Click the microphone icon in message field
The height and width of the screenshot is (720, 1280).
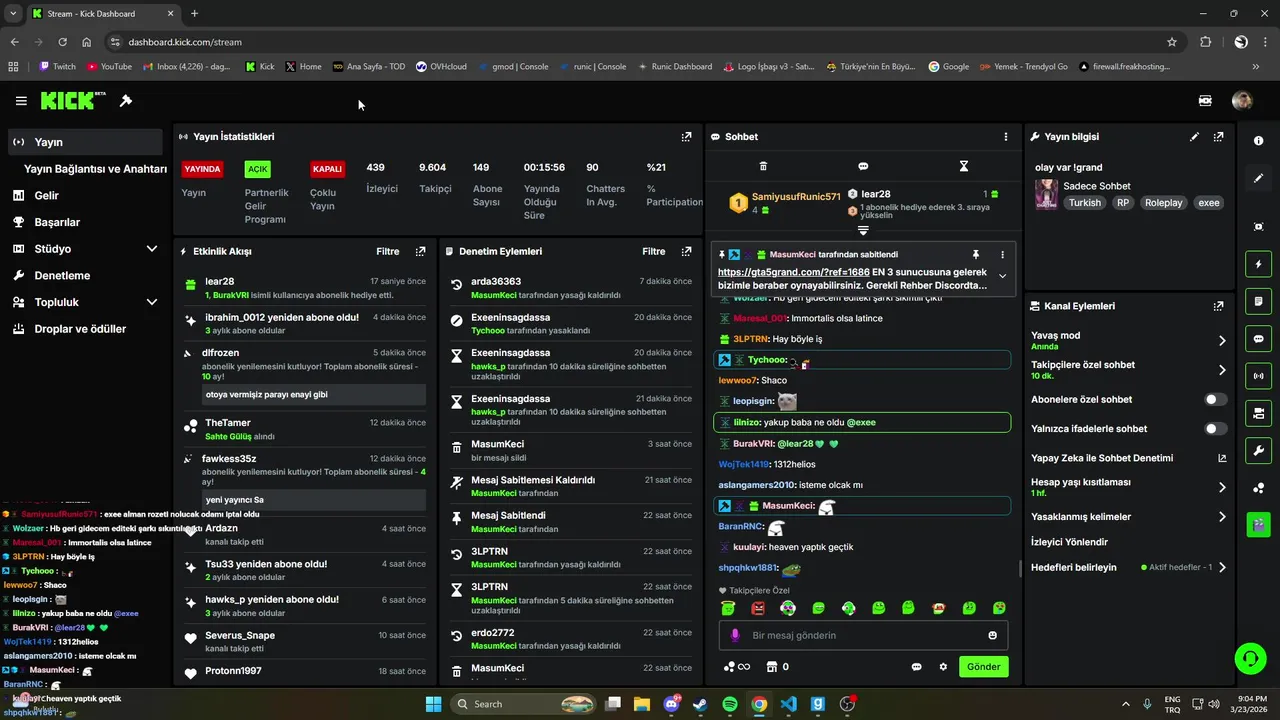(735, 635)
